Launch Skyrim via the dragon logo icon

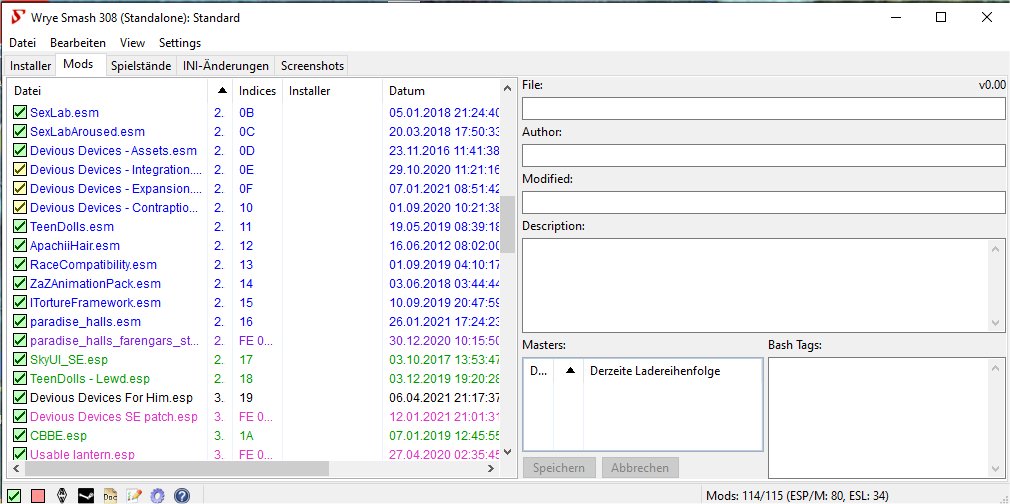[x=62, y=496]
